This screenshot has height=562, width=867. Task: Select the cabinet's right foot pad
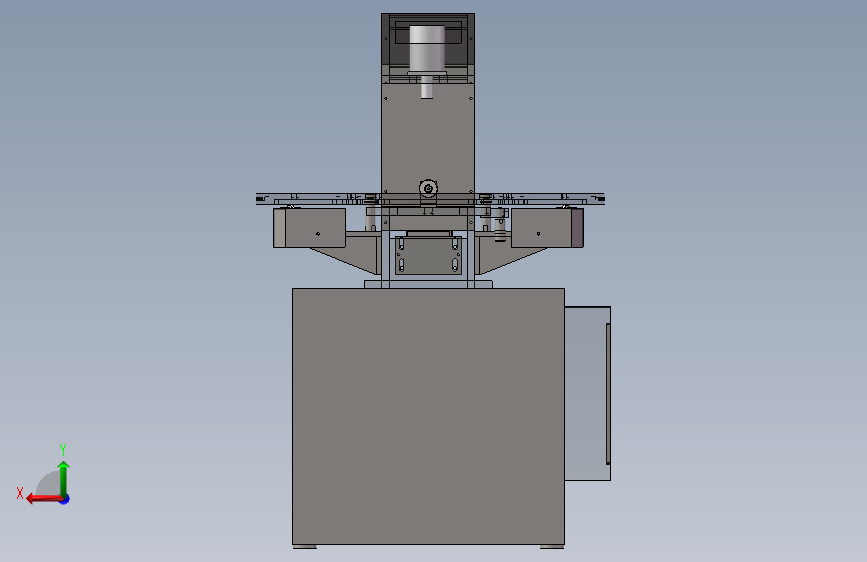coord(552,547)
